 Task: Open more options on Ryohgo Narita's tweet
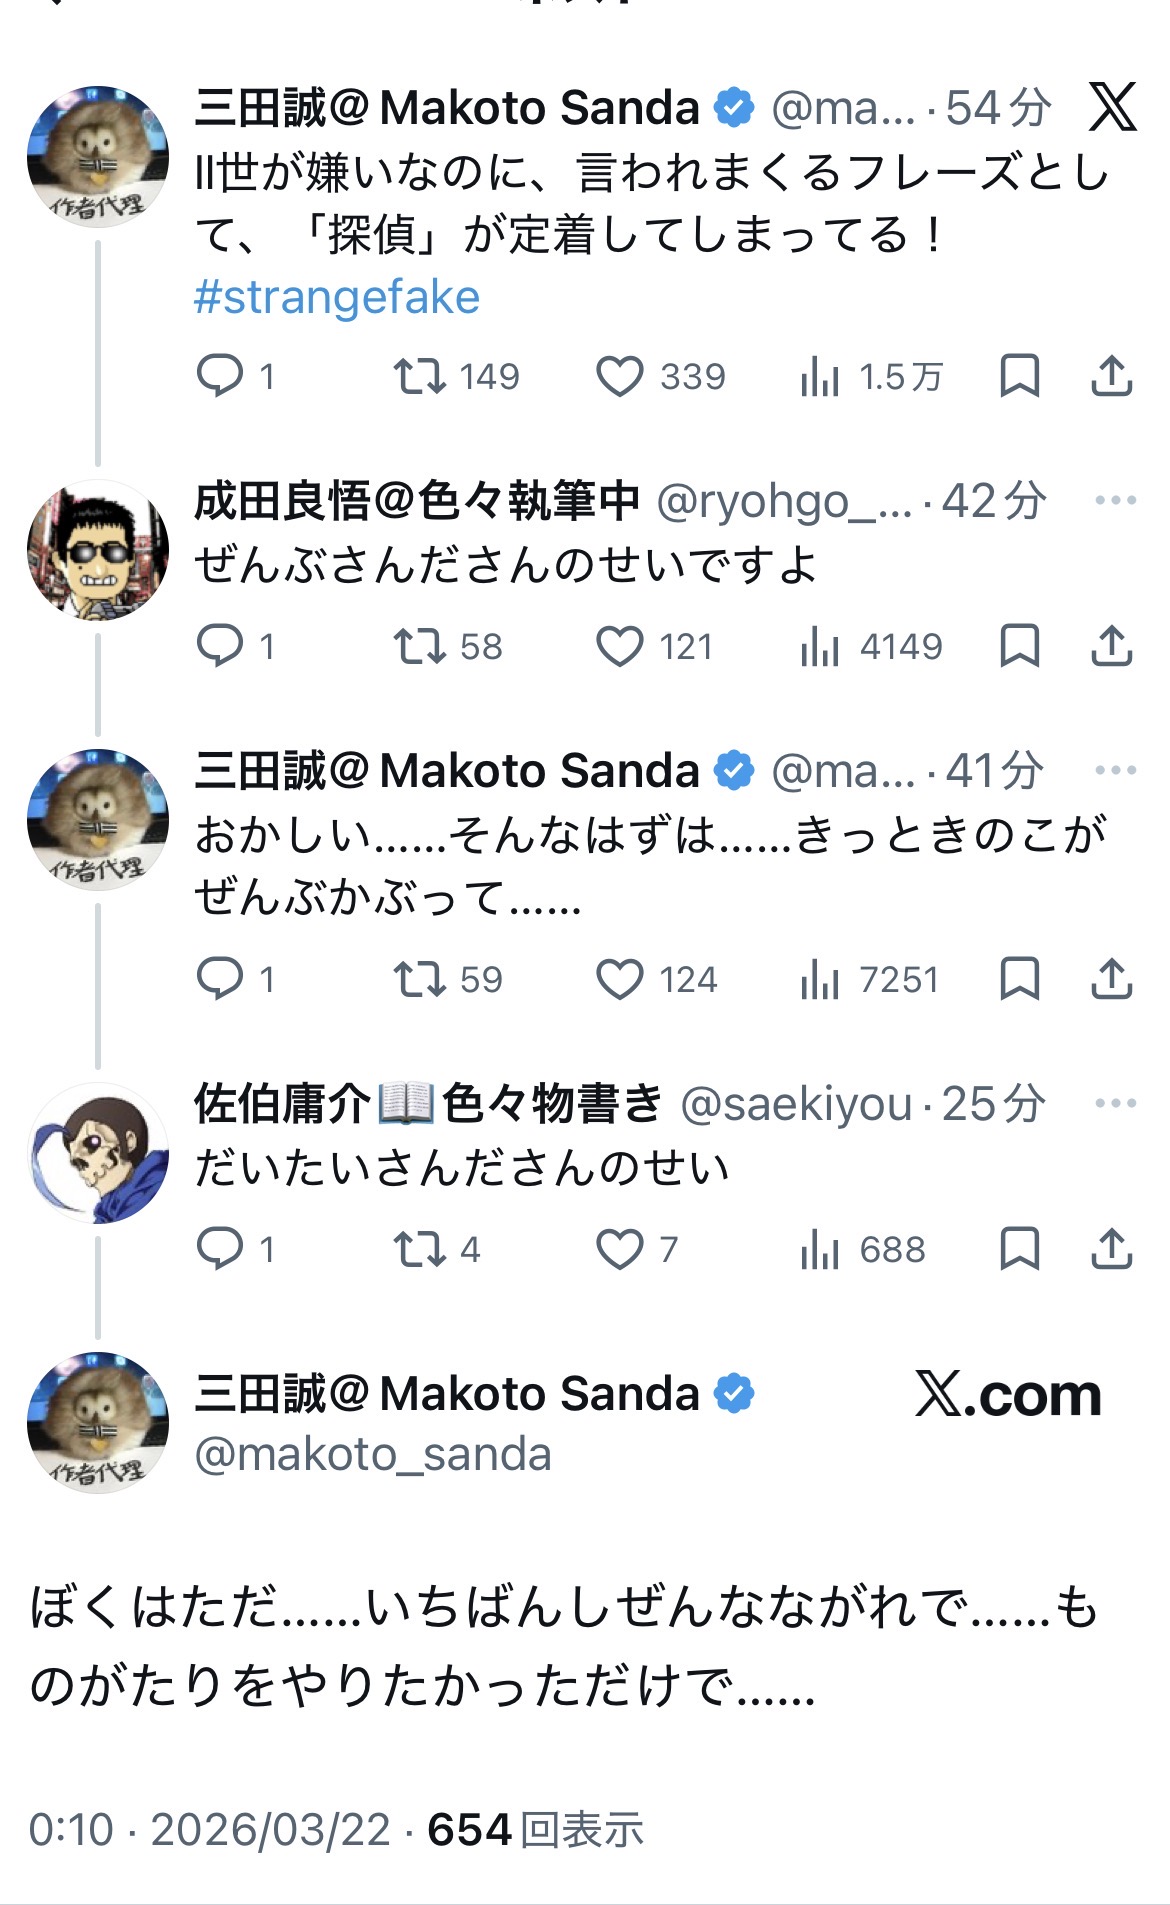1115,500
